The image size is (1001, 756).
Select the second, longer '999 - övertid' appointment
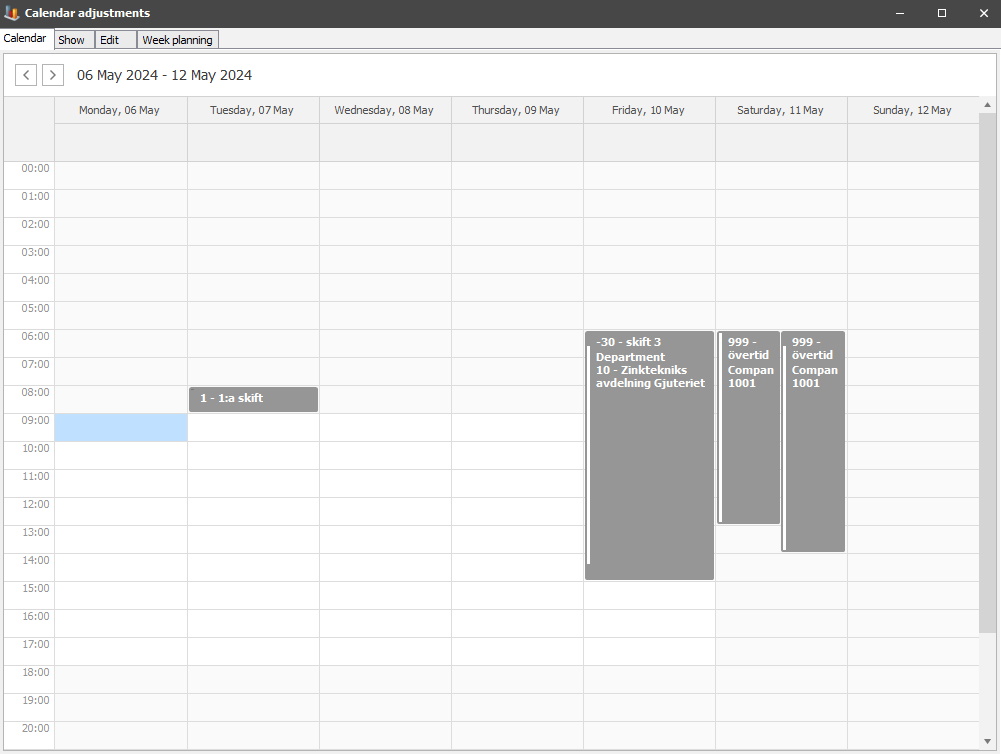point(813,441)
